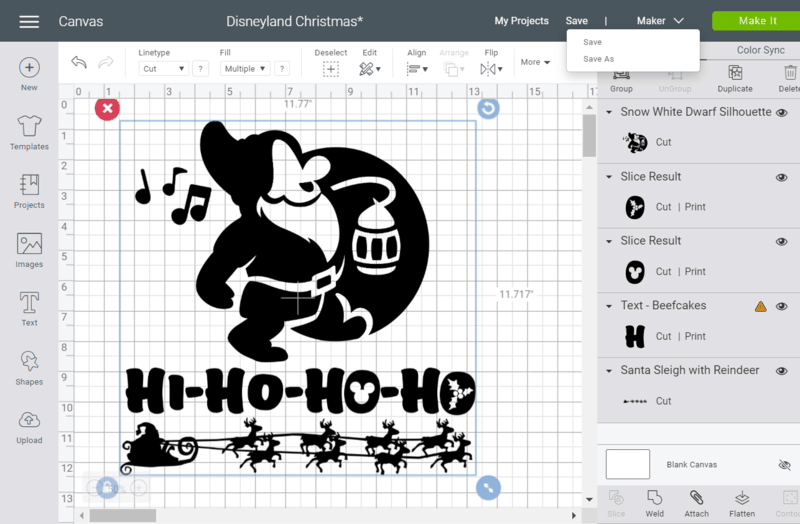Redo the last action
The height and width of the screenshot is (524, 800).
(106, 62)
